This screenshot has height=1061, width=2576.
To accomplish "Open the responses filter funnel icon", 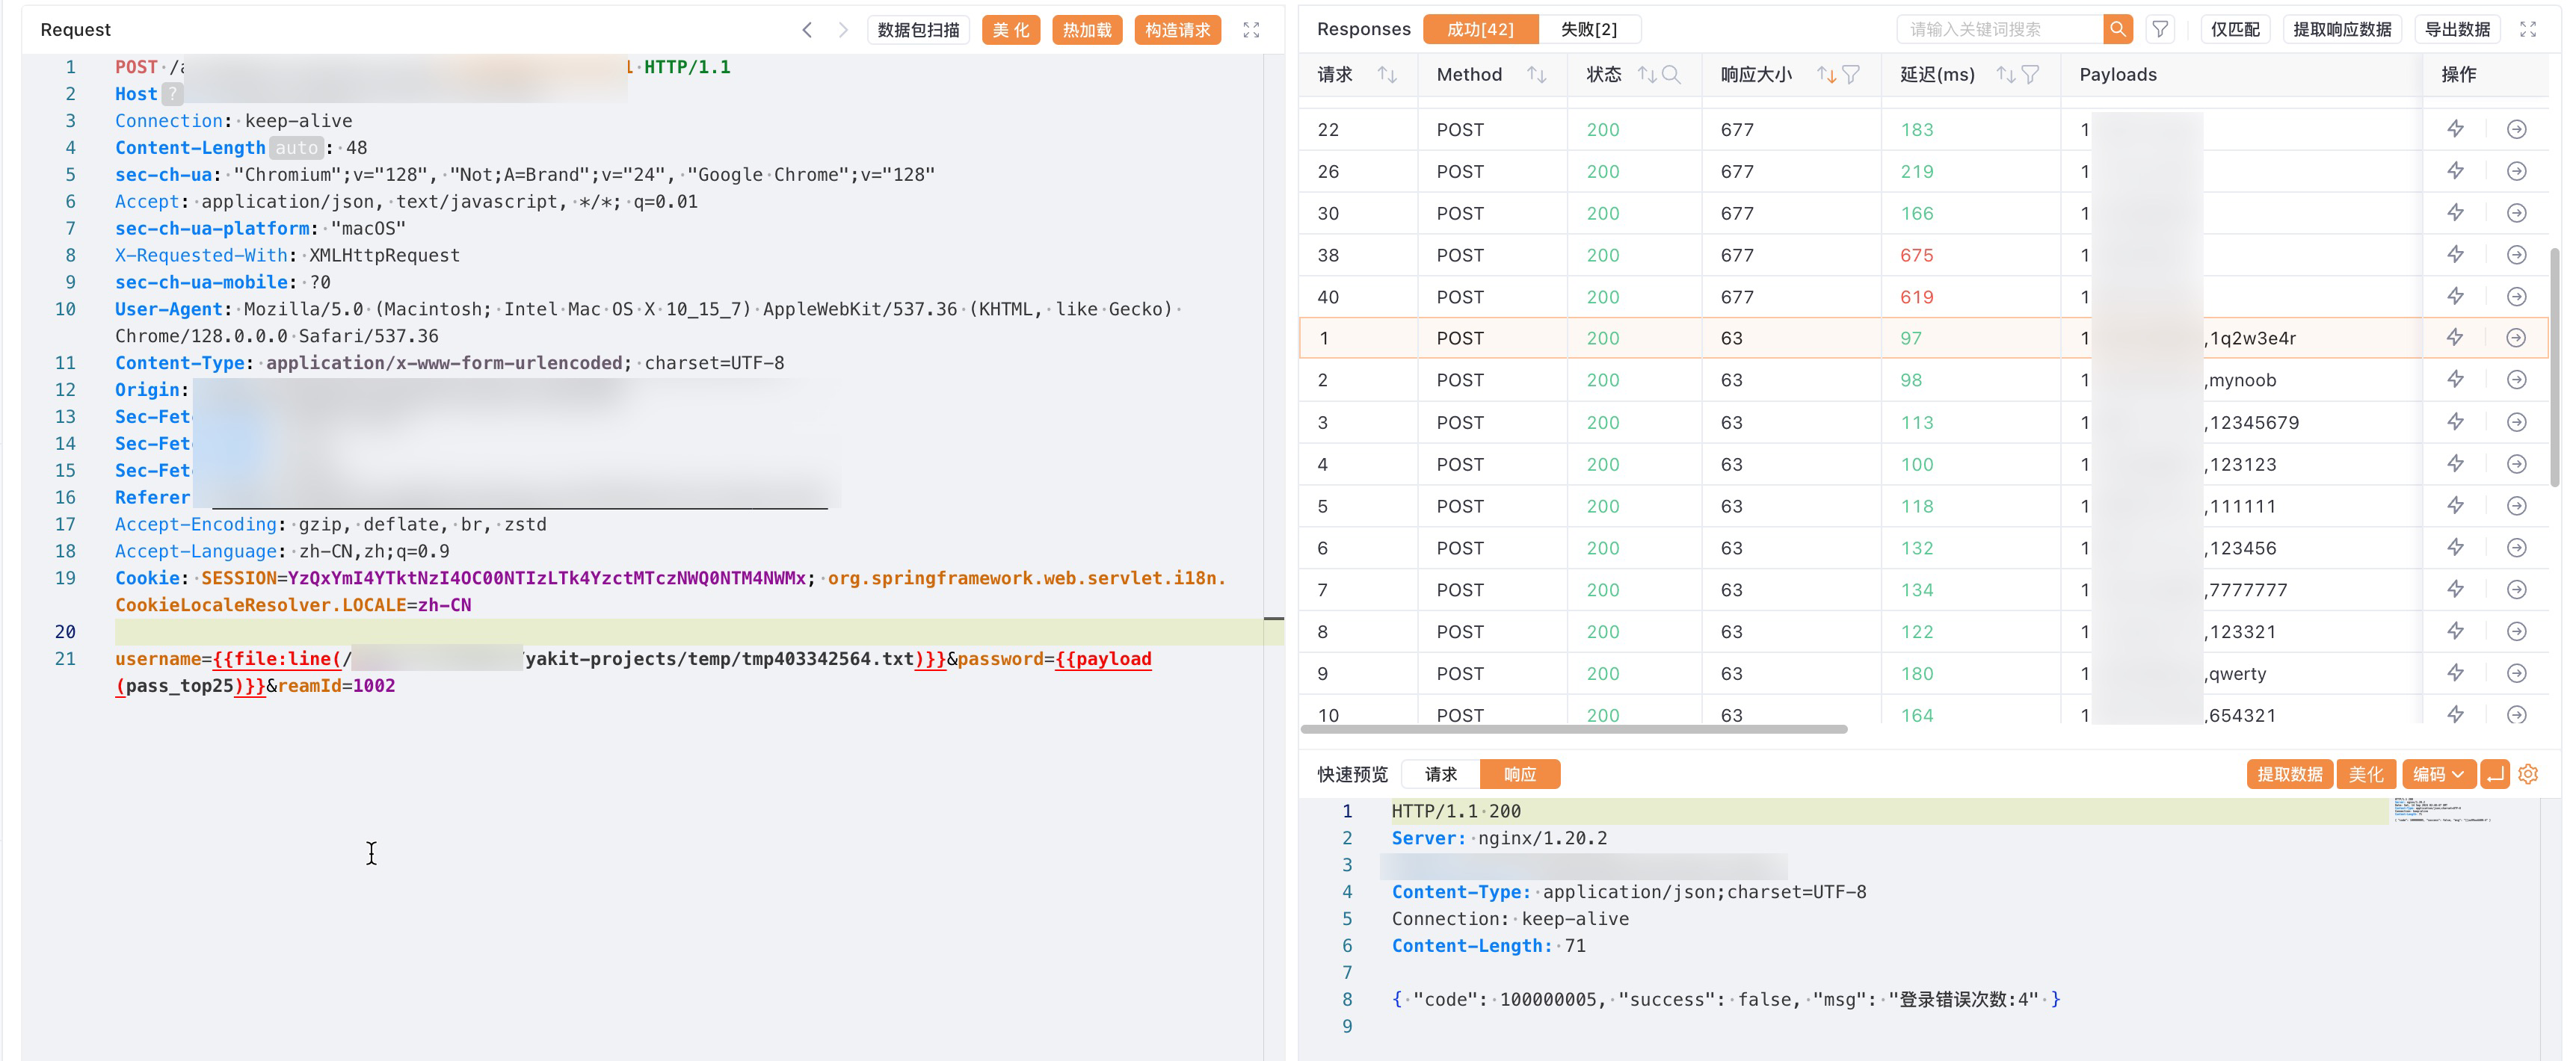I will coord(2160,29).
